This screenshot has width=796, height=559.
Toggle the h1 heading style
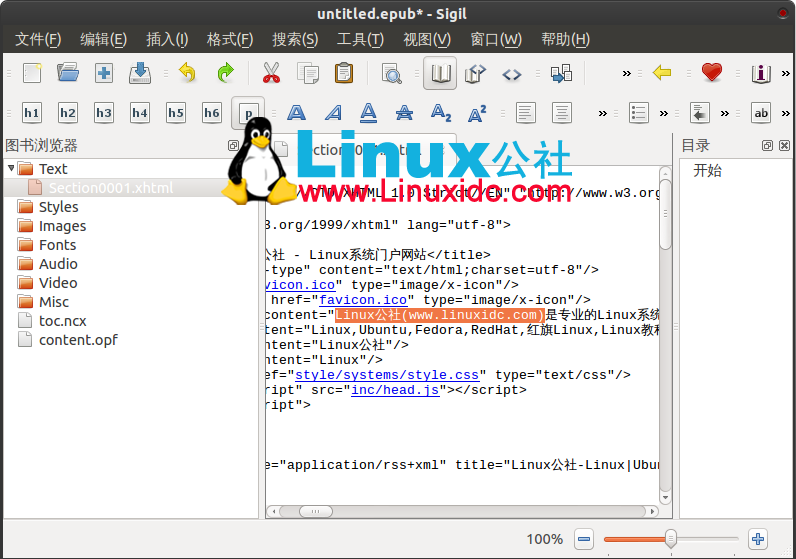[32, 113]
